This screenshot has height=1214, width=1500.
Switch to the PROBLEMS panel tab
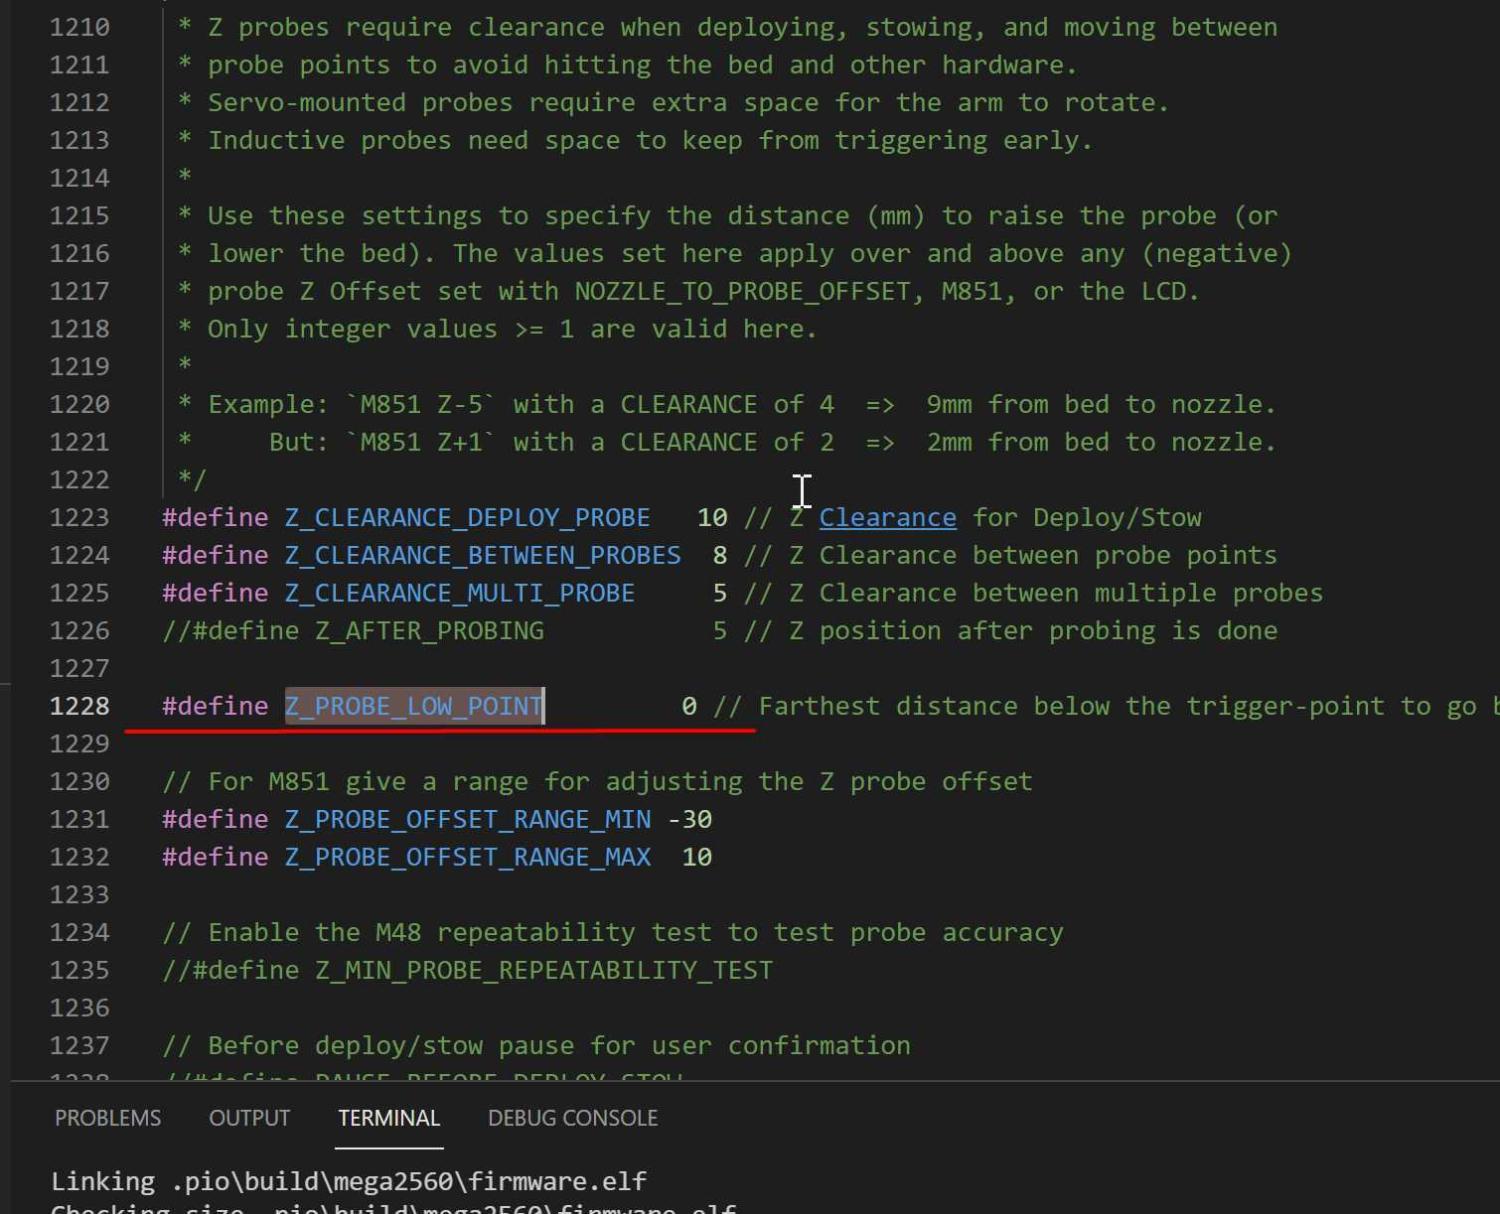click(107, 1118)
